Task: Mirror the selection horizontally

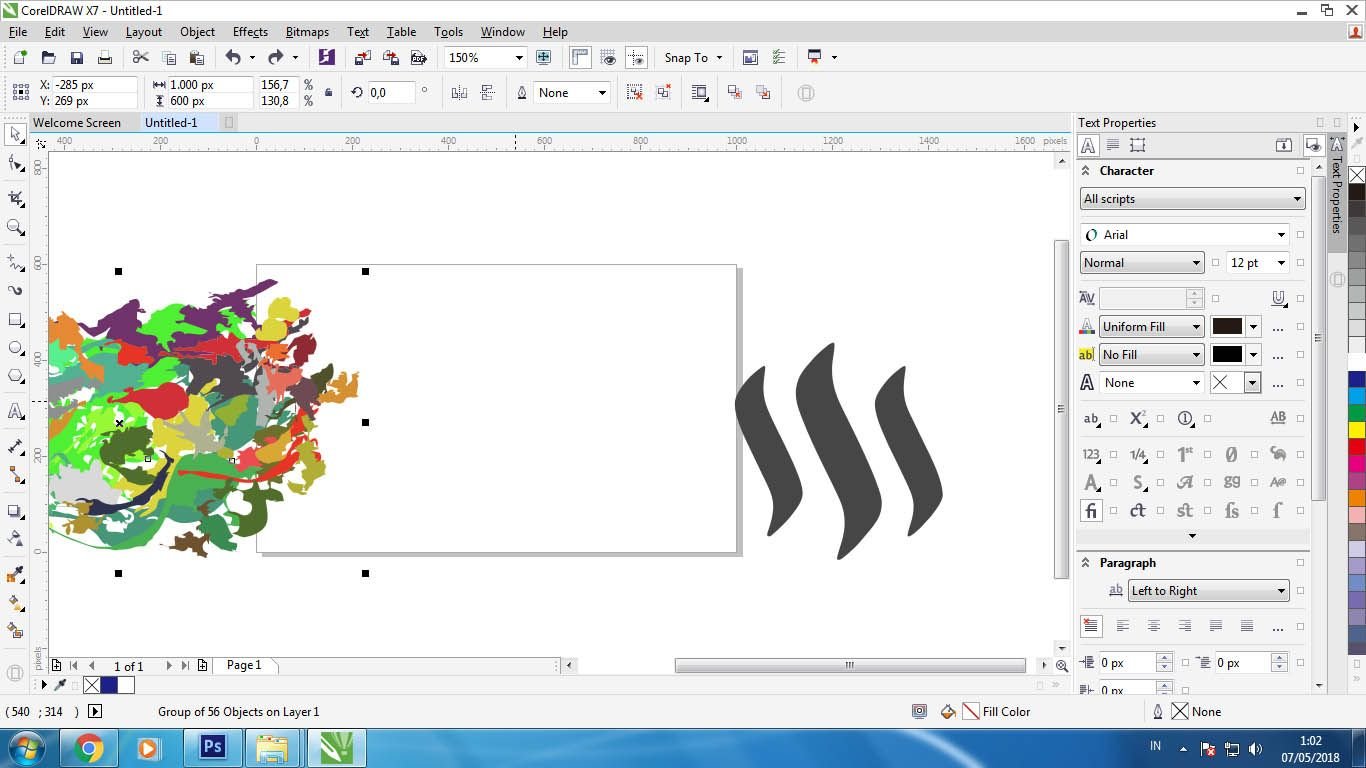Action: 459,93
